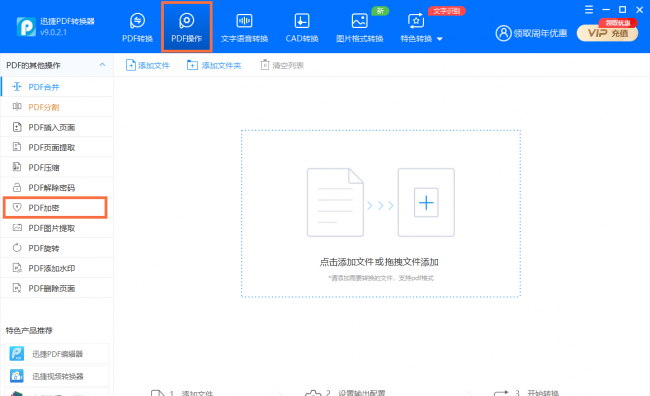Select PDF删除页面 in the sidebar
The height and width of the screenshot is (396, 650).
click(x=57, y=288)
